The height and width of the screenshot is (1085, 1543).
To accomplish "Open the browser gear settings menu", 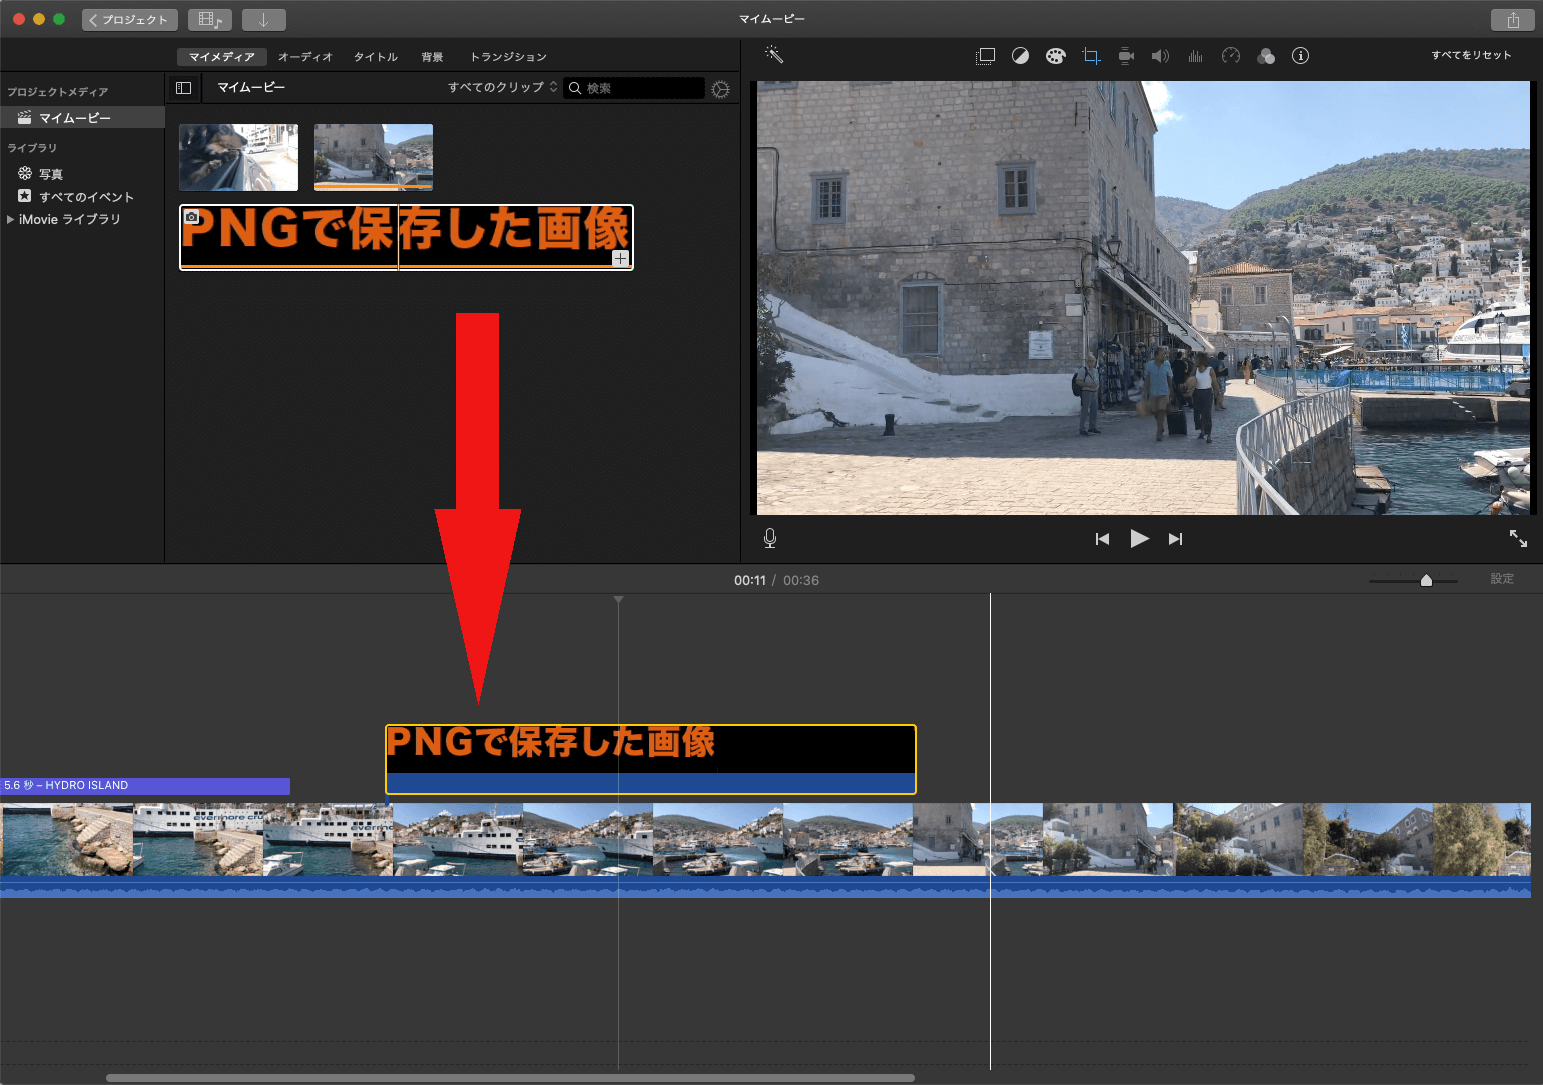I will (x=720, y=89).
